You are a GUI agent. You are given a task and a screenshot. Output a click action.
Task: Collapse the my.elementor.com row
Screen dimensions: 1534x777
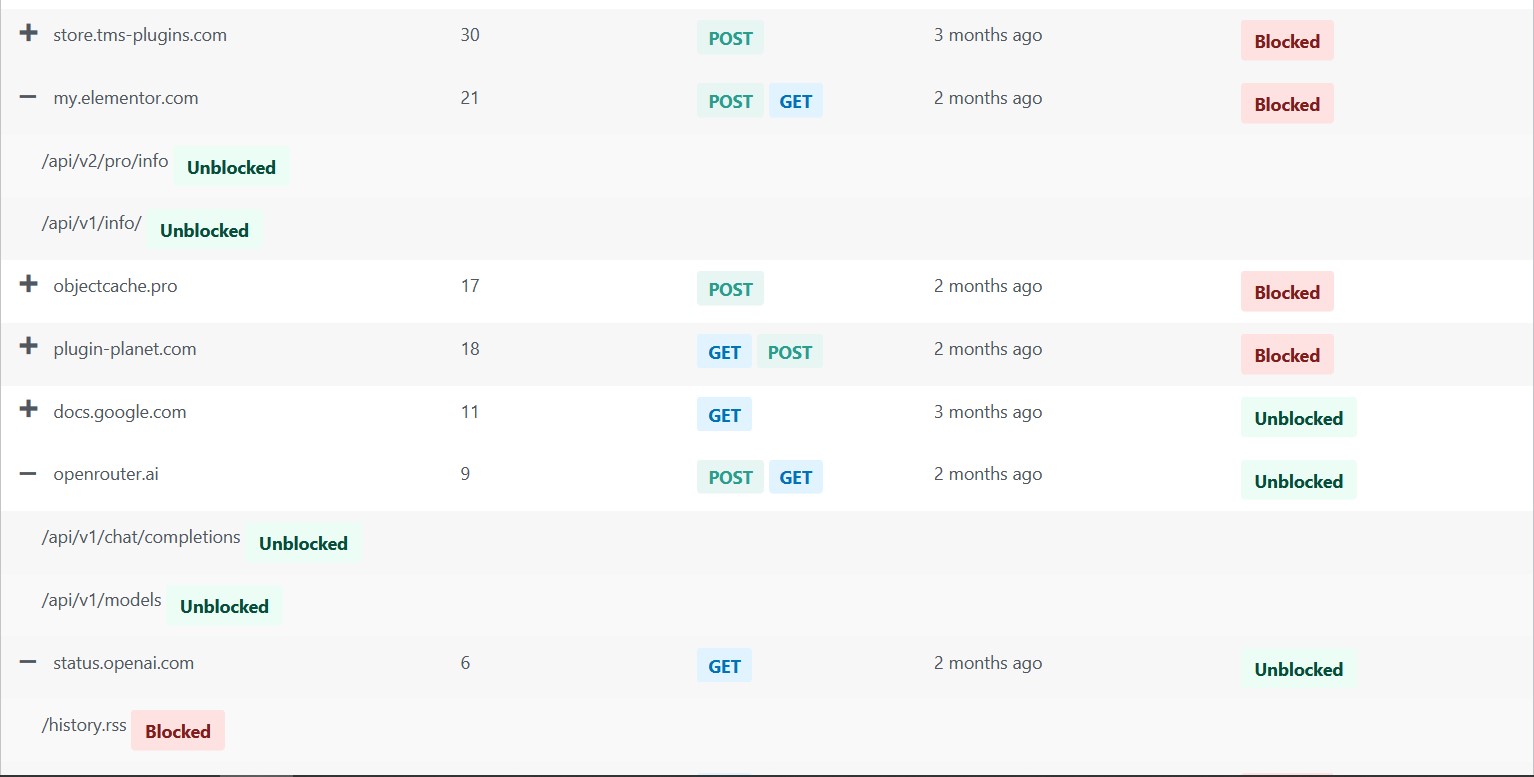[29, 98]
